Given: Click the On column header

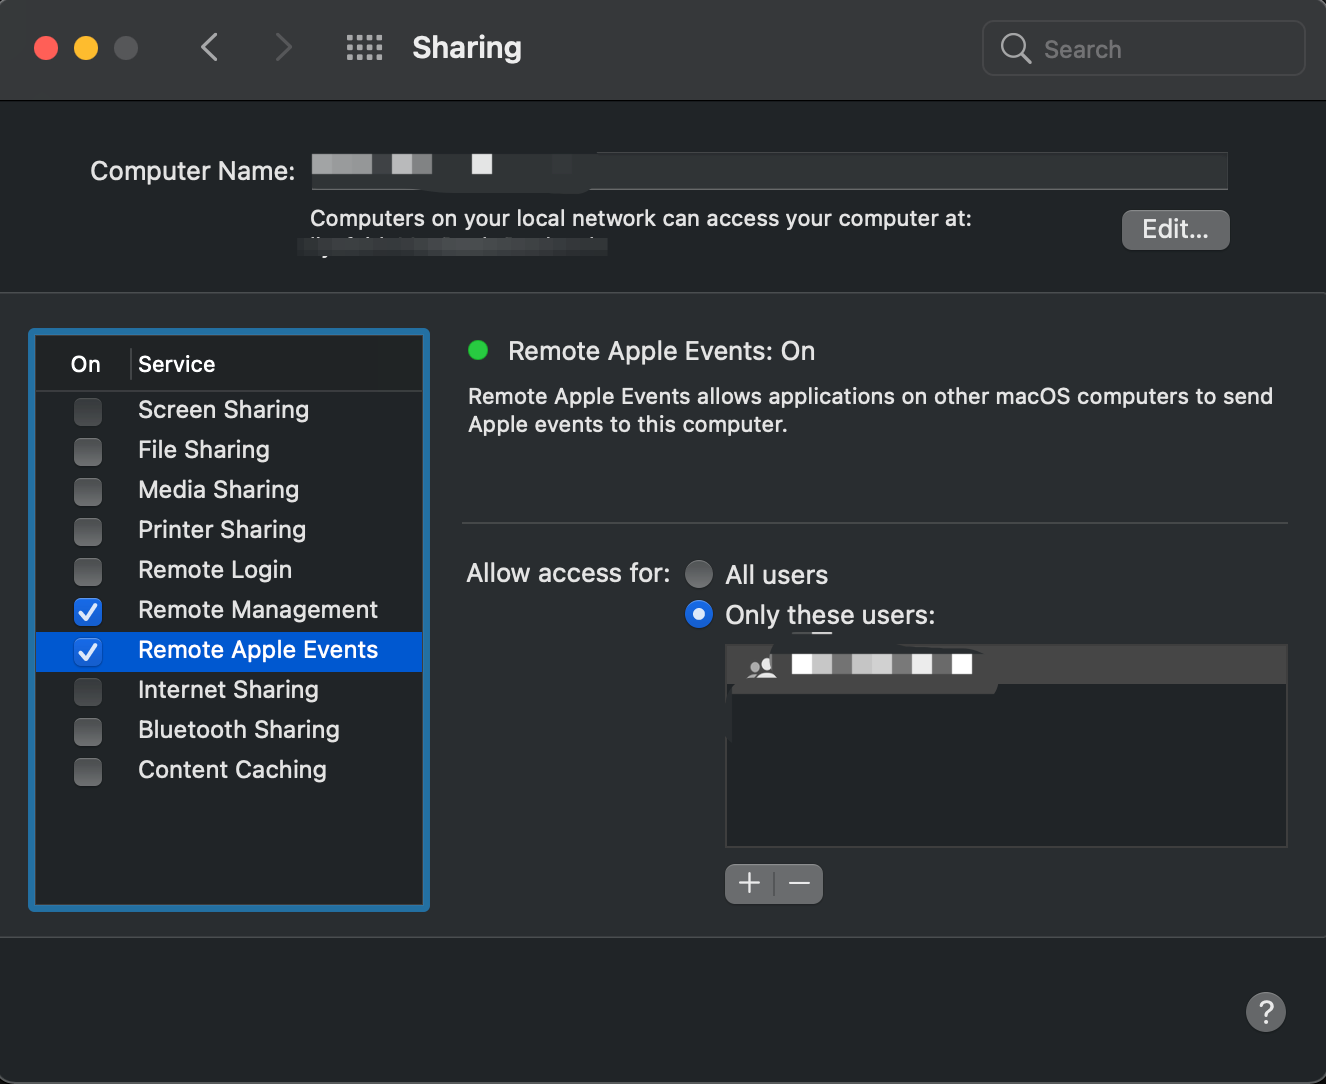Looking at the screenshot, I should coord(84,364).
